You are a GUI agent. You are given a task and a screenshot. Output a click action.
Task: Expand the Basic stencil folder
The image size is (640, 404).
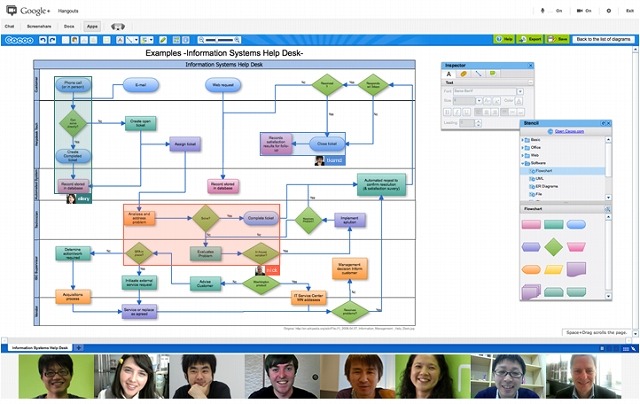[x=522, y=140]
